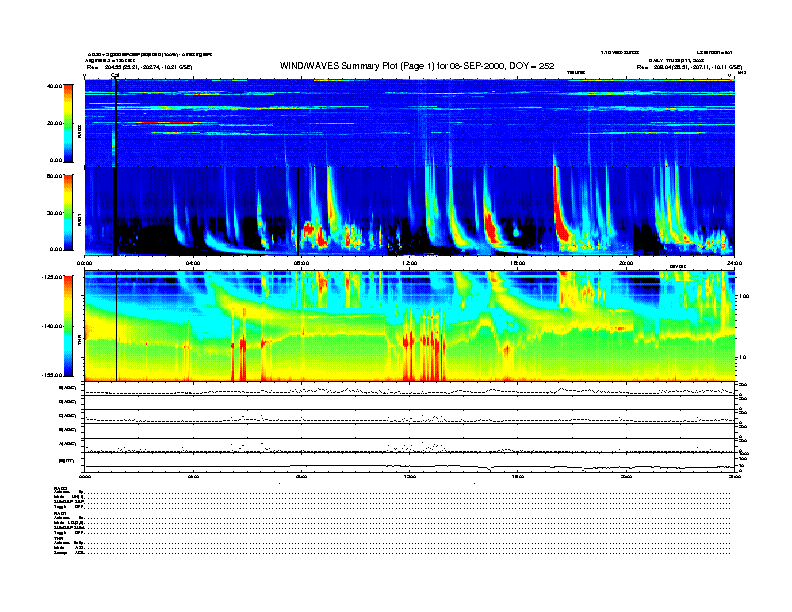Image resolution: width=792 pixels, height=612 pixels.
Task: Click the TNR spectrogram panel
Action: [x=410, y=326]
